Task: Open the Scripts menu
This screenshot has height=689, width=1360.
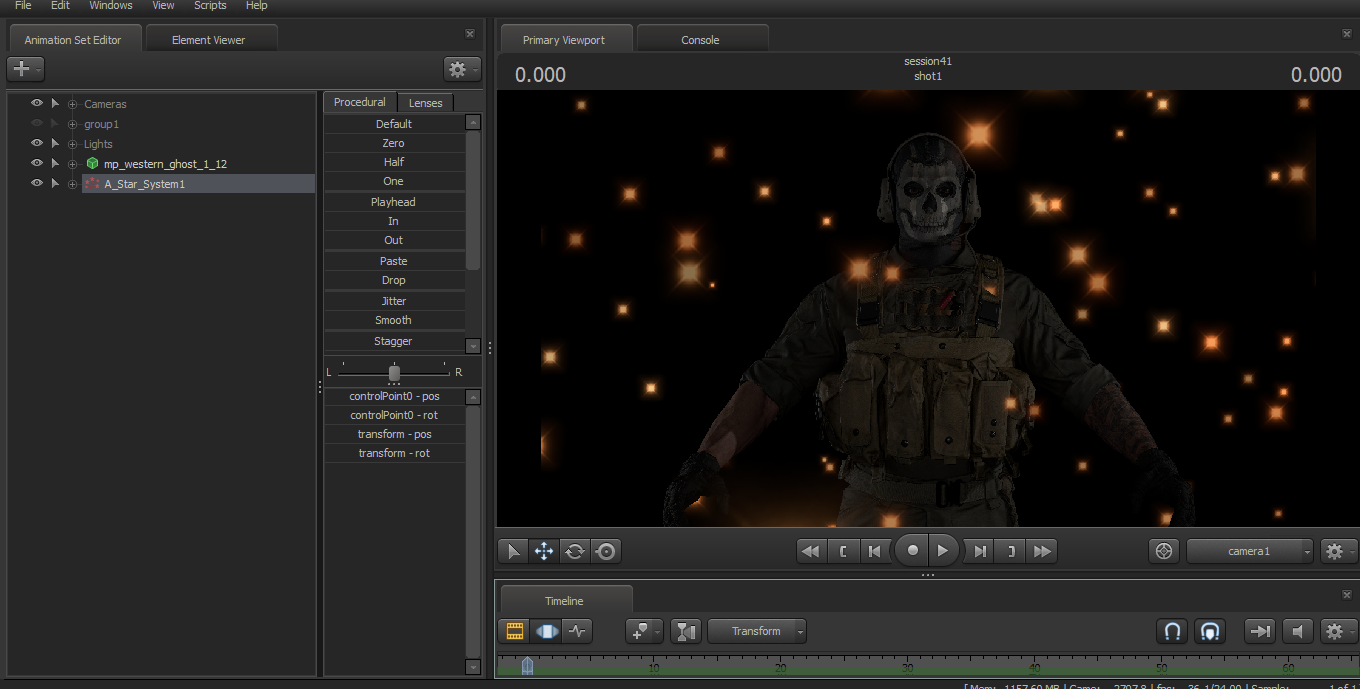Action: pos(210,5)
